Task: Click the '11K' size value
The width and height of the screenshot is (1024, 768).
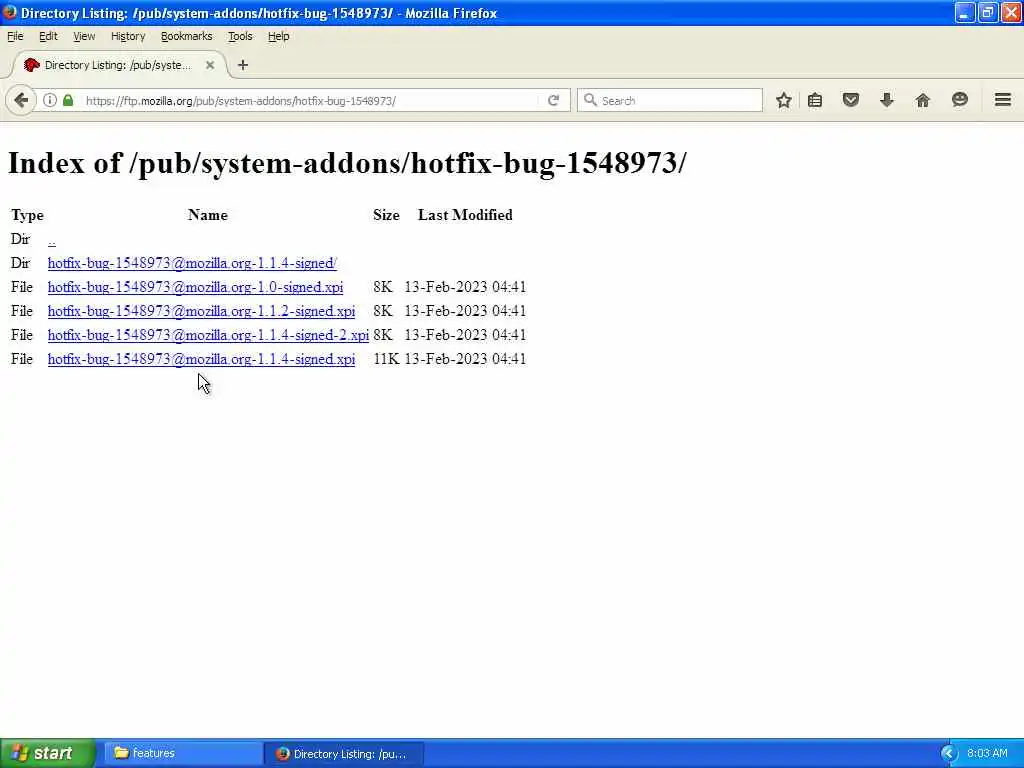Action: [x=386, y=359]
